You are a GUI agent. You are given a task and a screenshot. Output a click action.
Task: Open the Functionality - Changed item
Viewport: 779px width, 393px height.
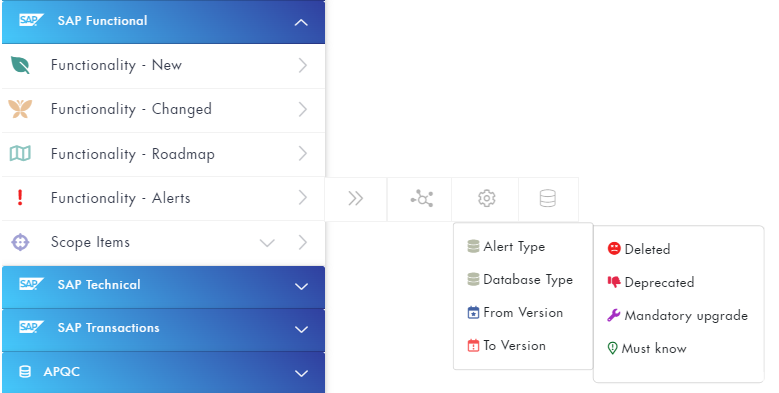[x=163, y=110]
